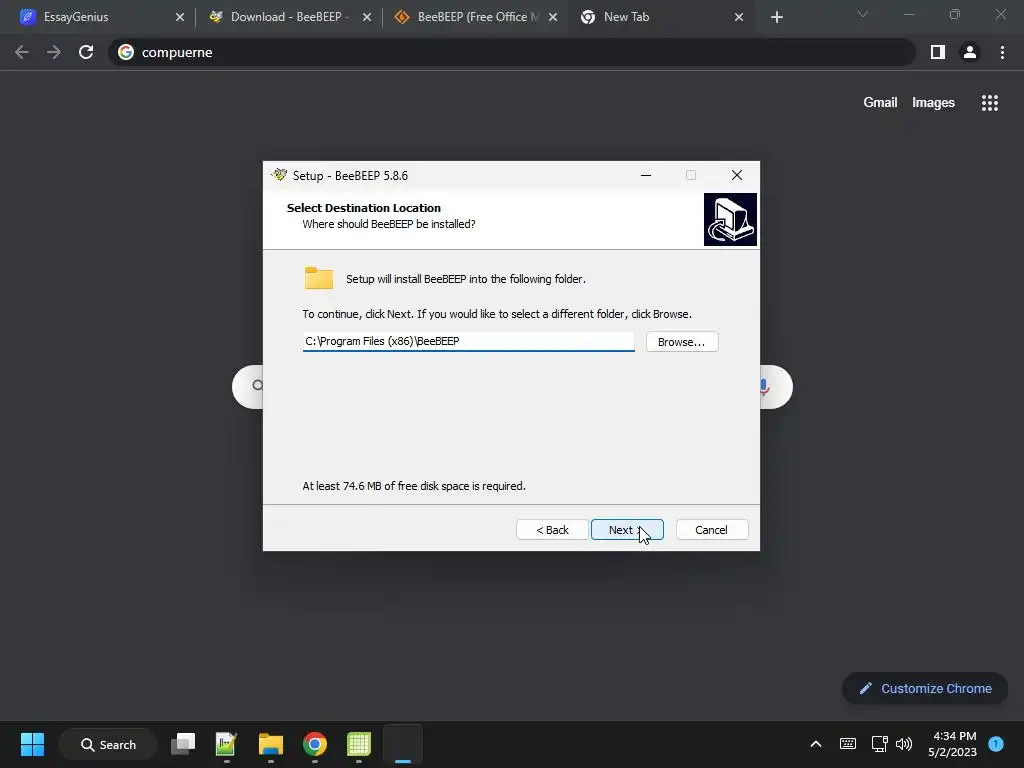Show hidden system tray icons

pos(816,744)
